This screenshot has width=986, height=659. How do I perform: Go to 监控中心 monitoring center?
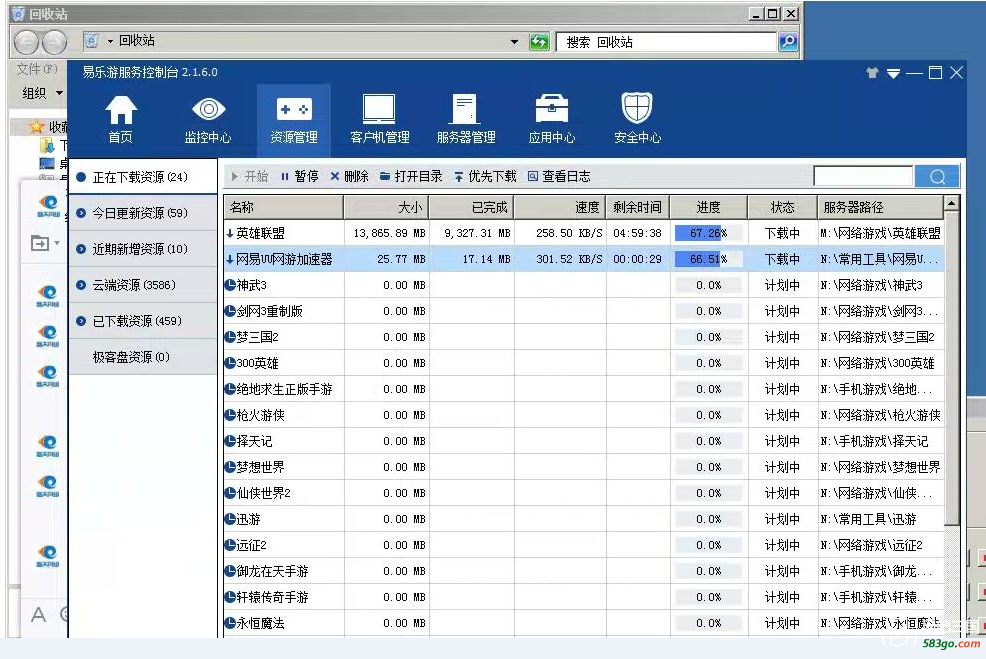(x=208, y=119)
